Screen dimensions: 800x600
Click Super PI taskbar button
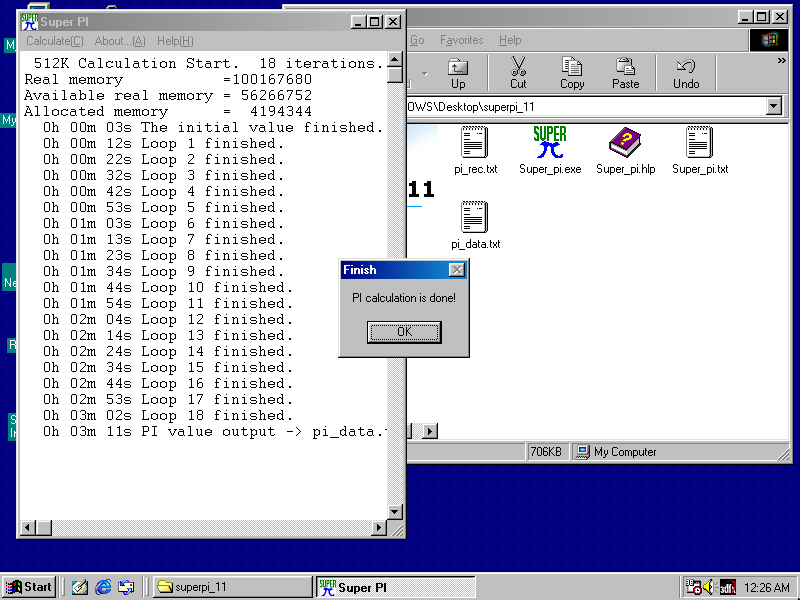click(x=395, y=587)
